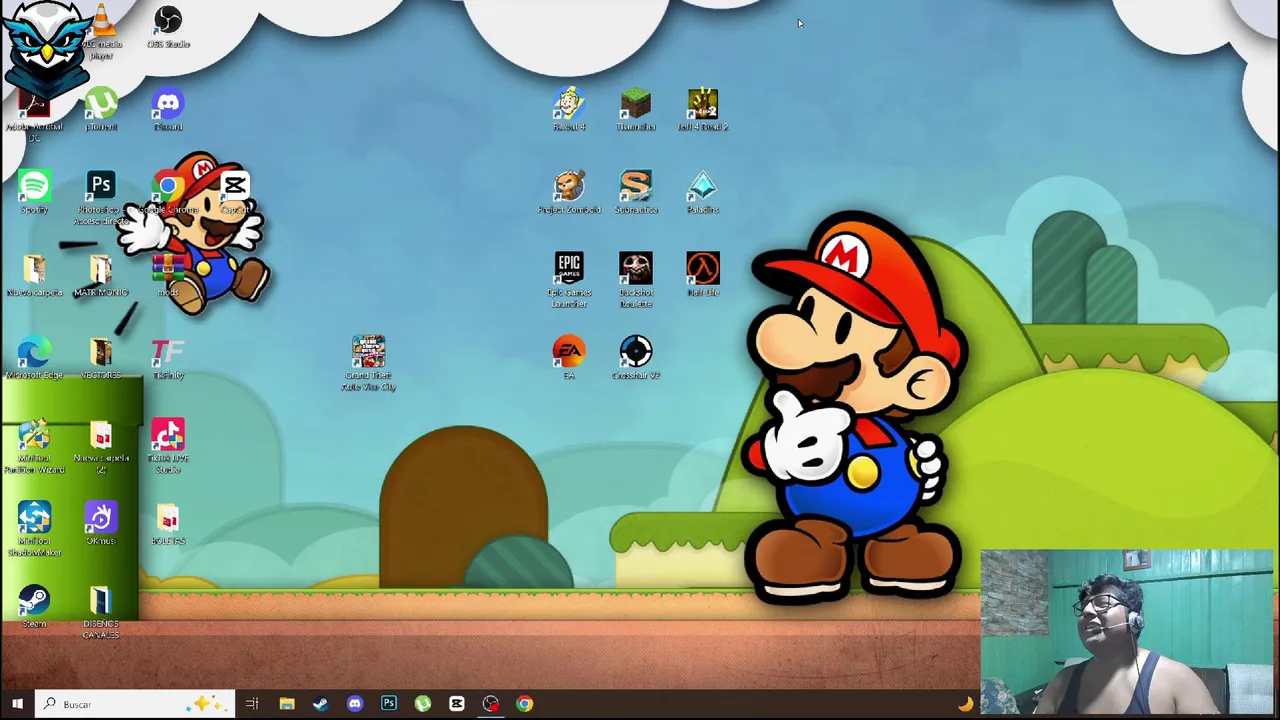Select the Left 4 Dead 2 shortcut
This screenshot has height=720, width=1280.
tap(703, 104)
